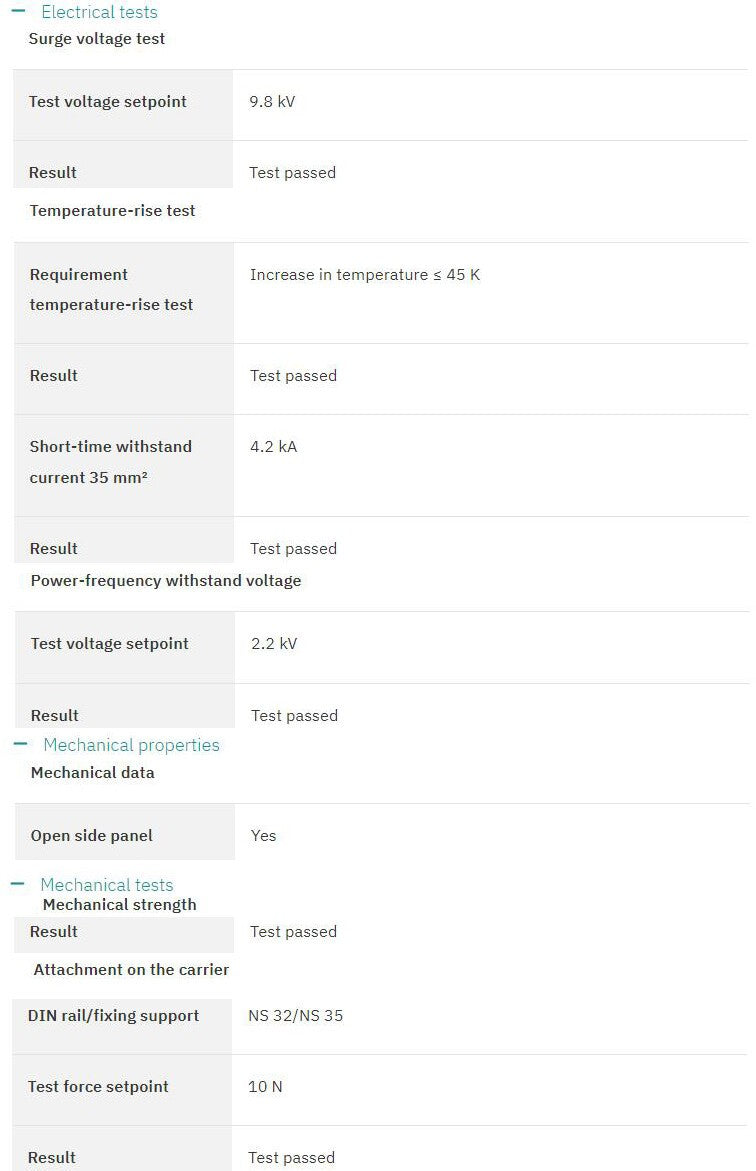The width and height of the screenshot is (756, 1171).
Task: Click the 'DIN rail/fixing support' label
Action: point(113,1015)
